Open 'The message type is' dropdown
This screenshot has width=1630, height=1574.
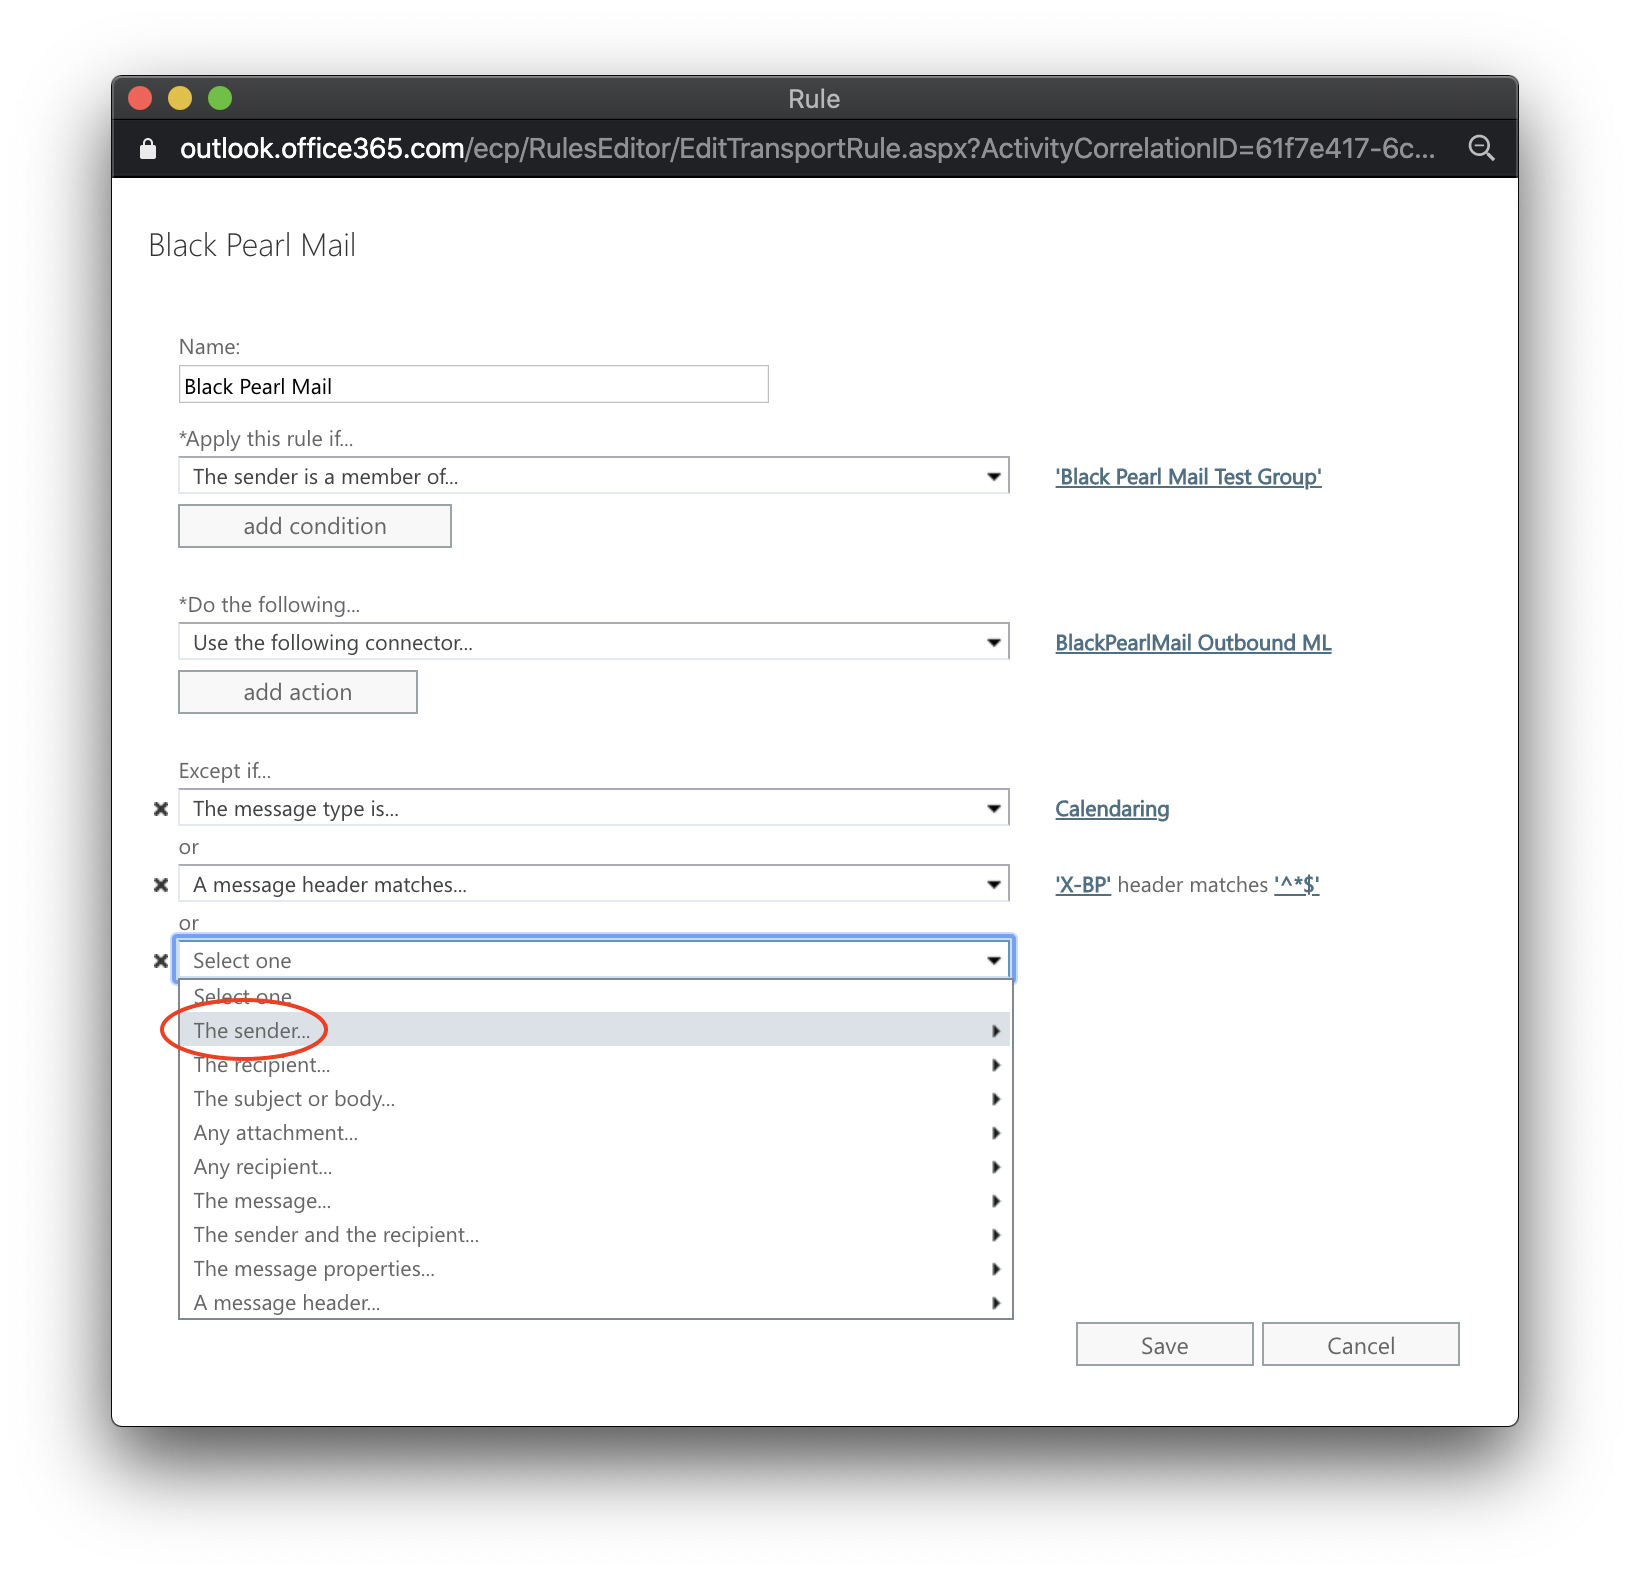pyautogui.click(x=594, y=808)
